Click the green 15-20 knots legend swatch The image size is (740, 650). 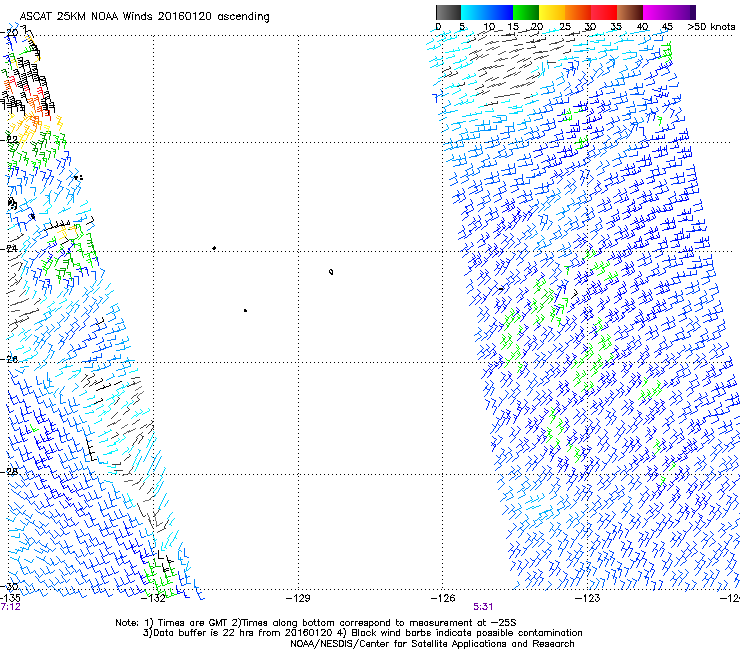[526, 12]
